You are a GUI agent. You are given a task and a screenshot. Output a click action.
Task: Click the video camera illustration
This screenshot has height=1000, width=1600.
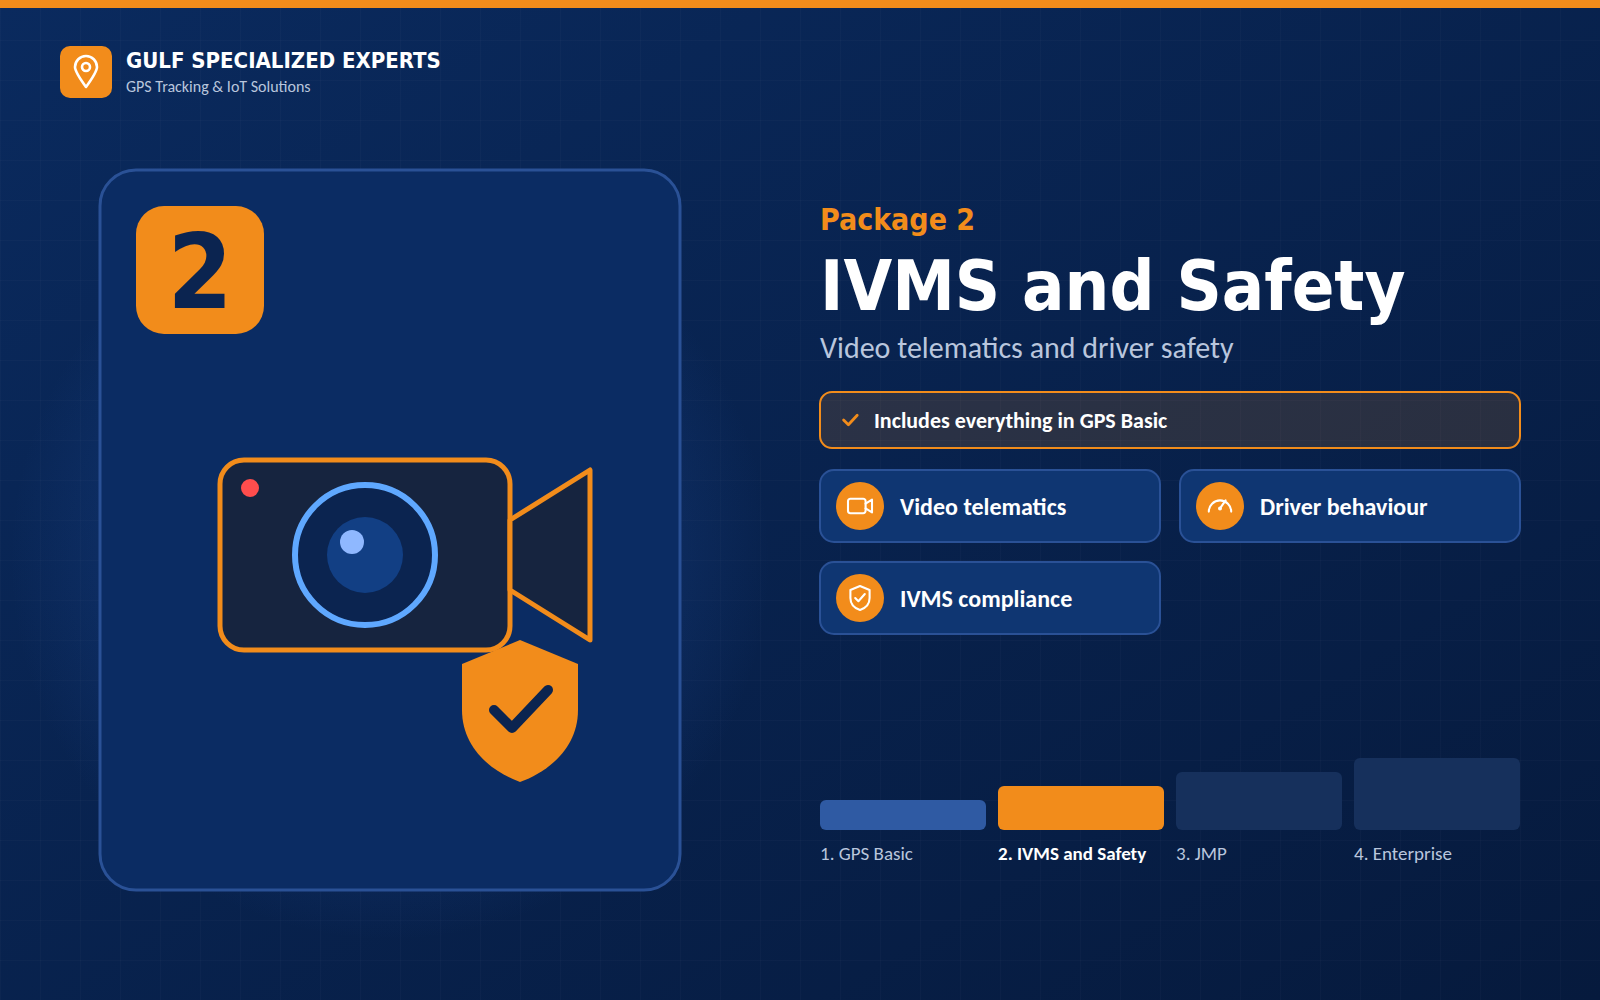tap(405, 555)
